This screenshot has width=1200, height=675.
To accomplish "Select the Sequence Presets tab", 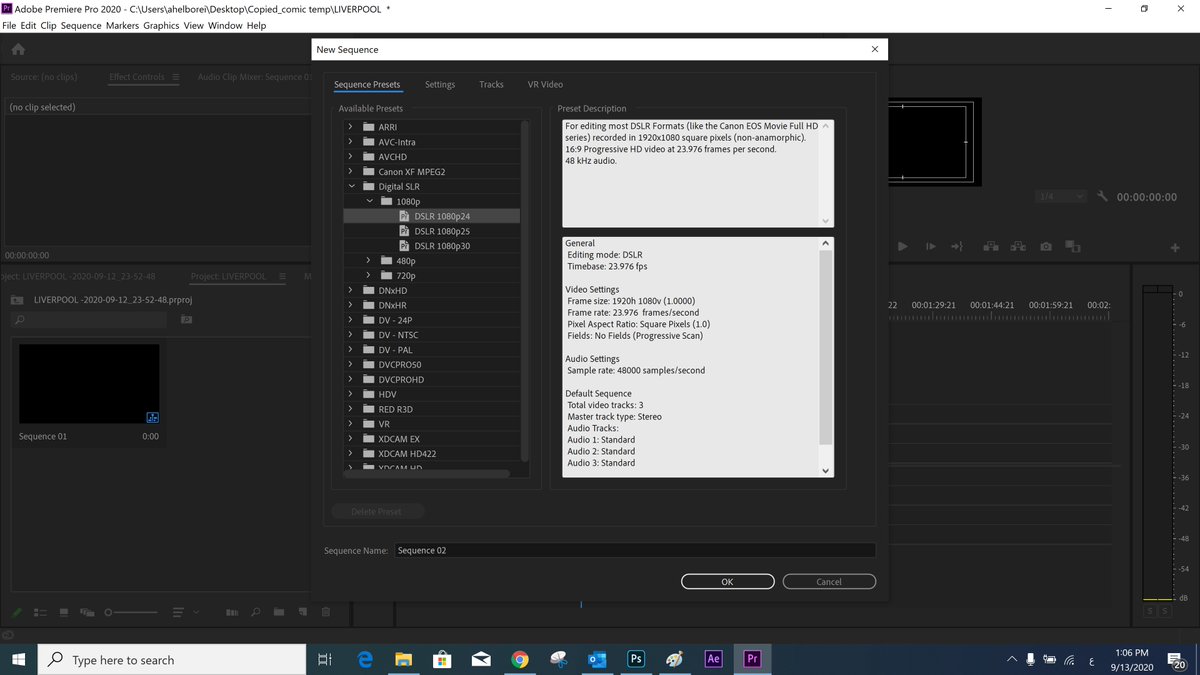I will 367,85.
